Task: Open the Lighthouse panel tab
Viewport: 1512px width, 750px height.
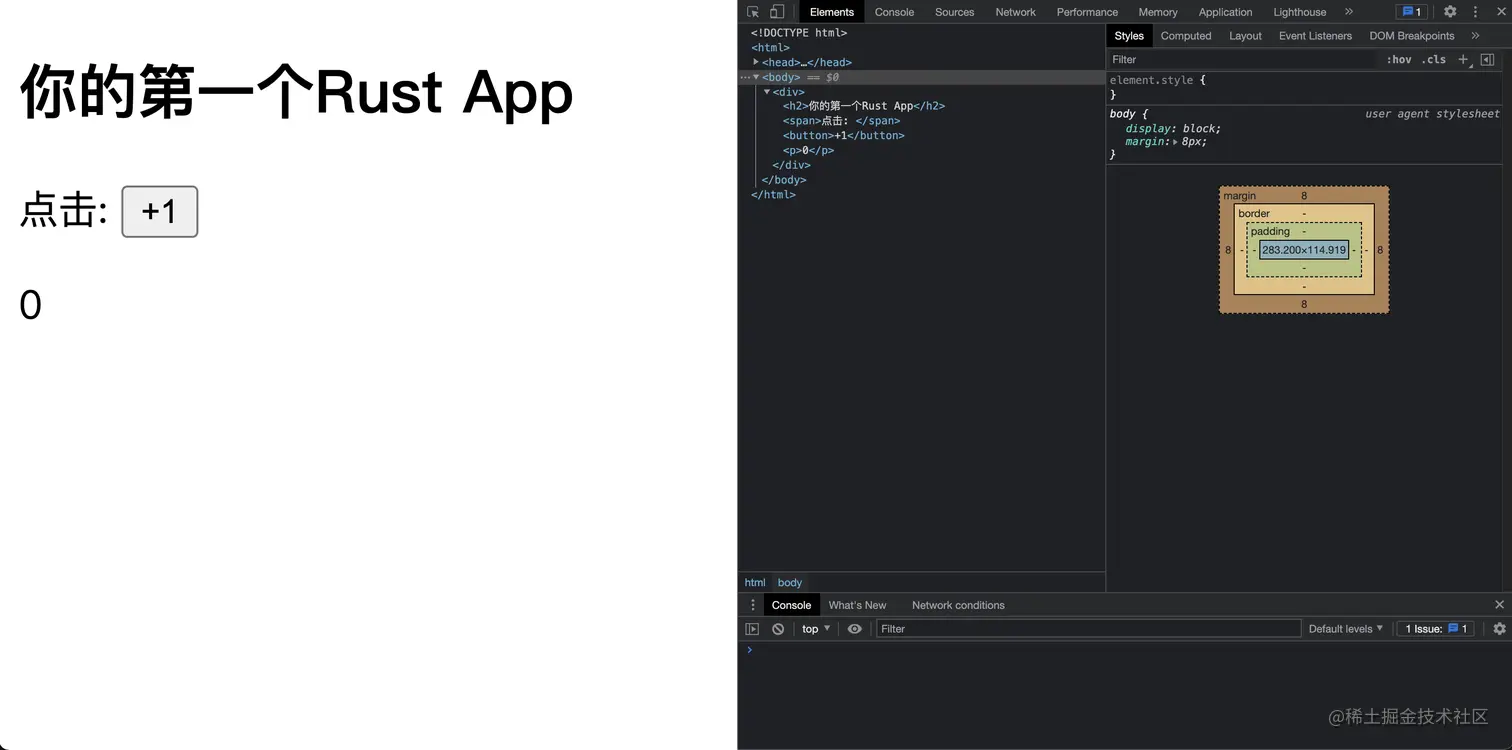Action: pos(1299,12)
